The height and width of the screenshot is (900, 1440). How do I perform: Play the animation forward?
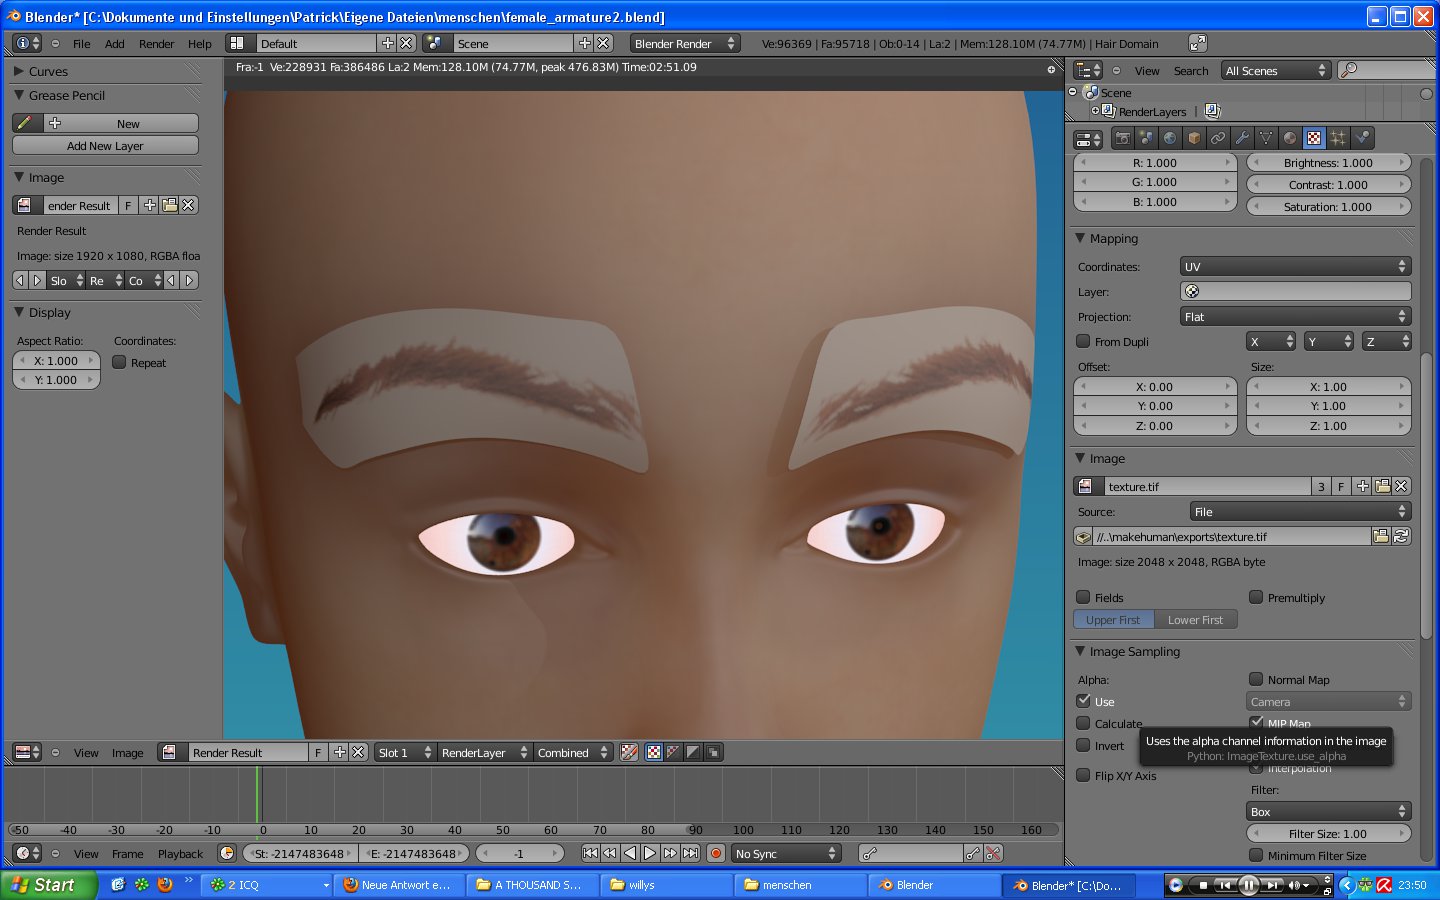click(x=650, y=853)
